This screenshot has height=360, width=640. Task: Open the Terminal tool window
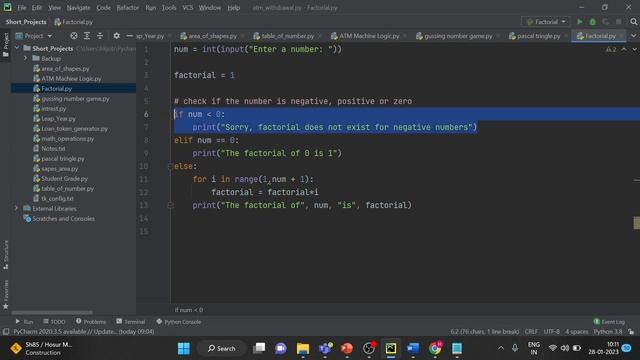pos(131,322)
